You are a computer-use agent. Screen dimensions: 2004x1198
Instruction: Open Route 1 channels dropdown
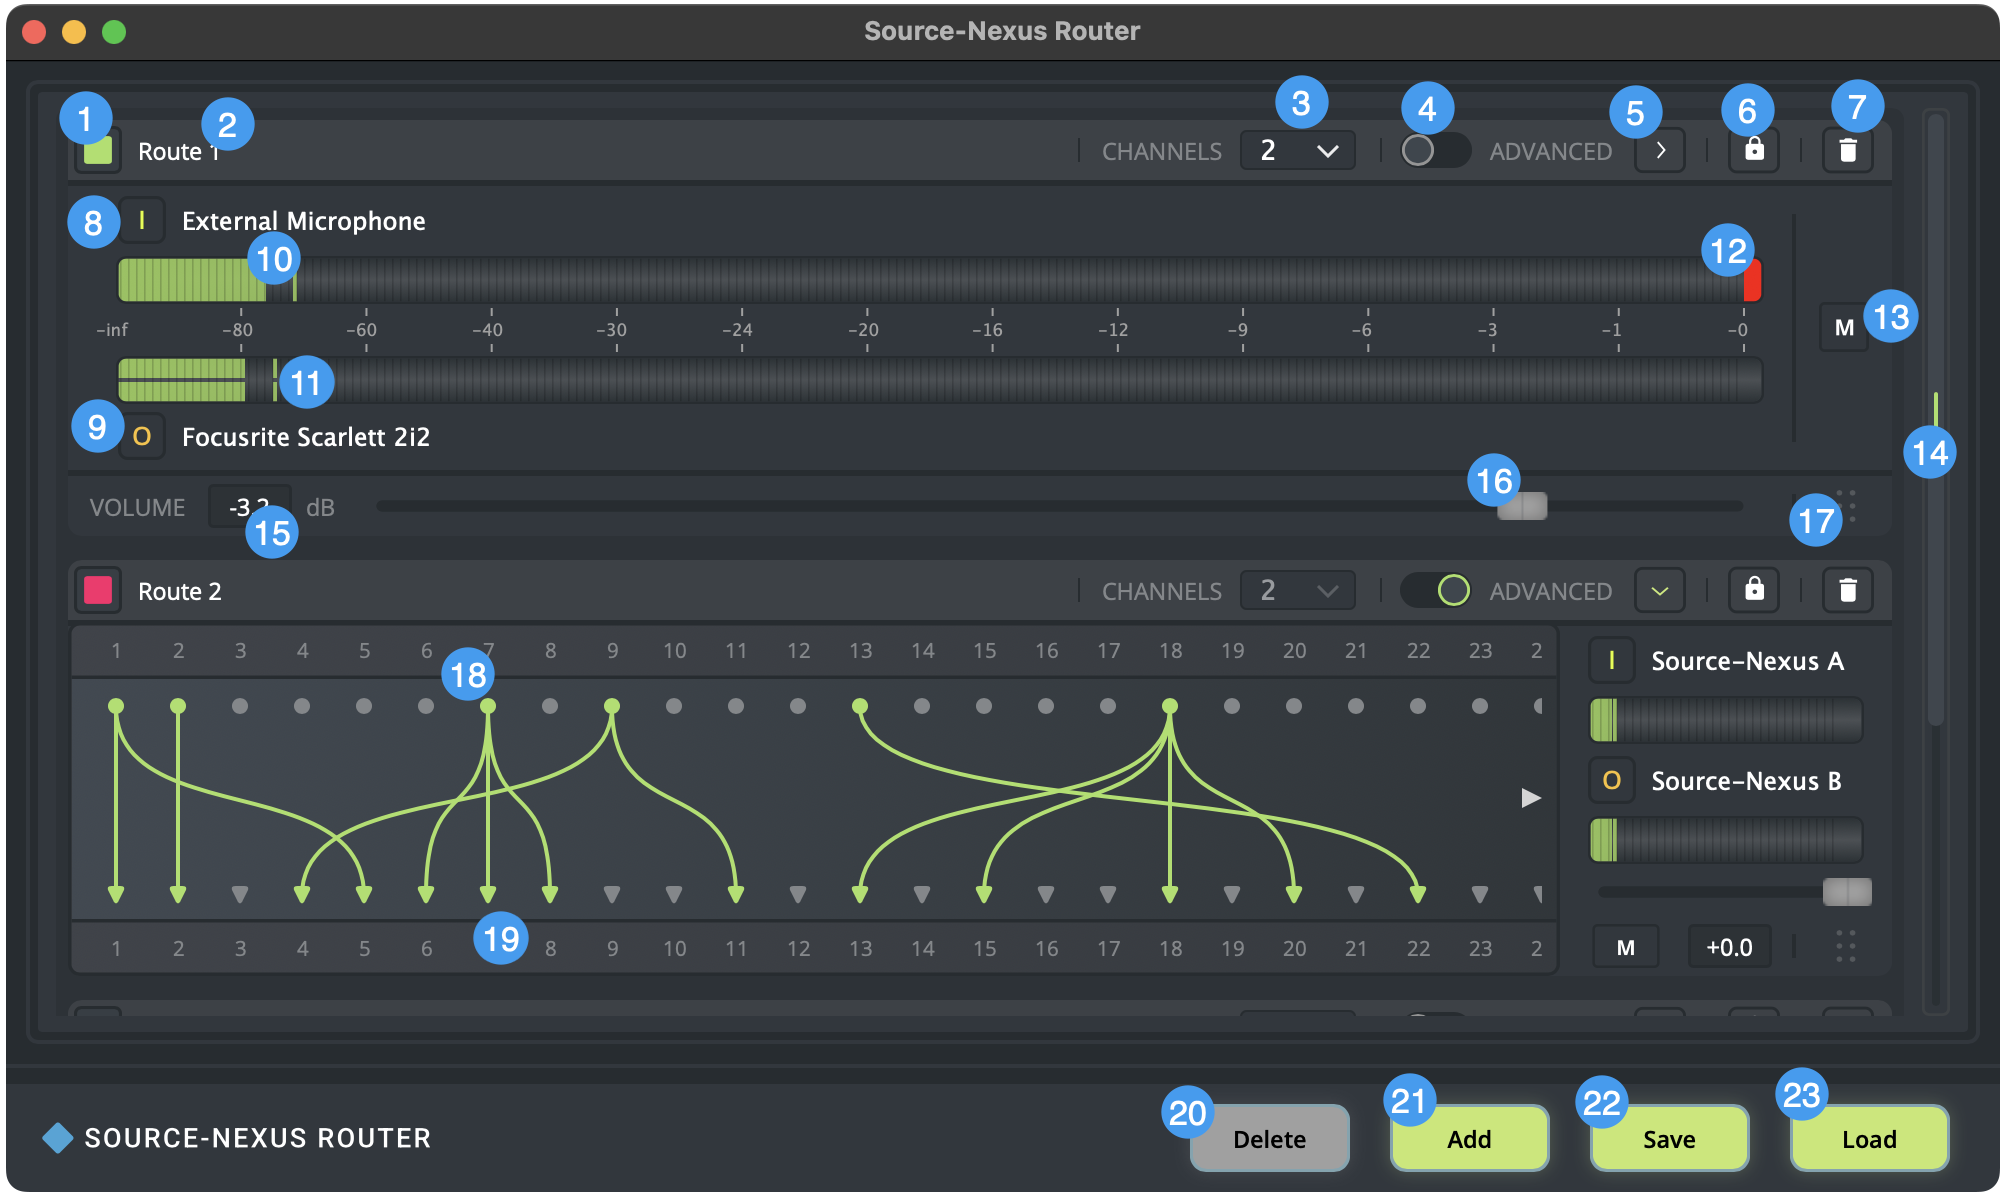(1297, 151)
